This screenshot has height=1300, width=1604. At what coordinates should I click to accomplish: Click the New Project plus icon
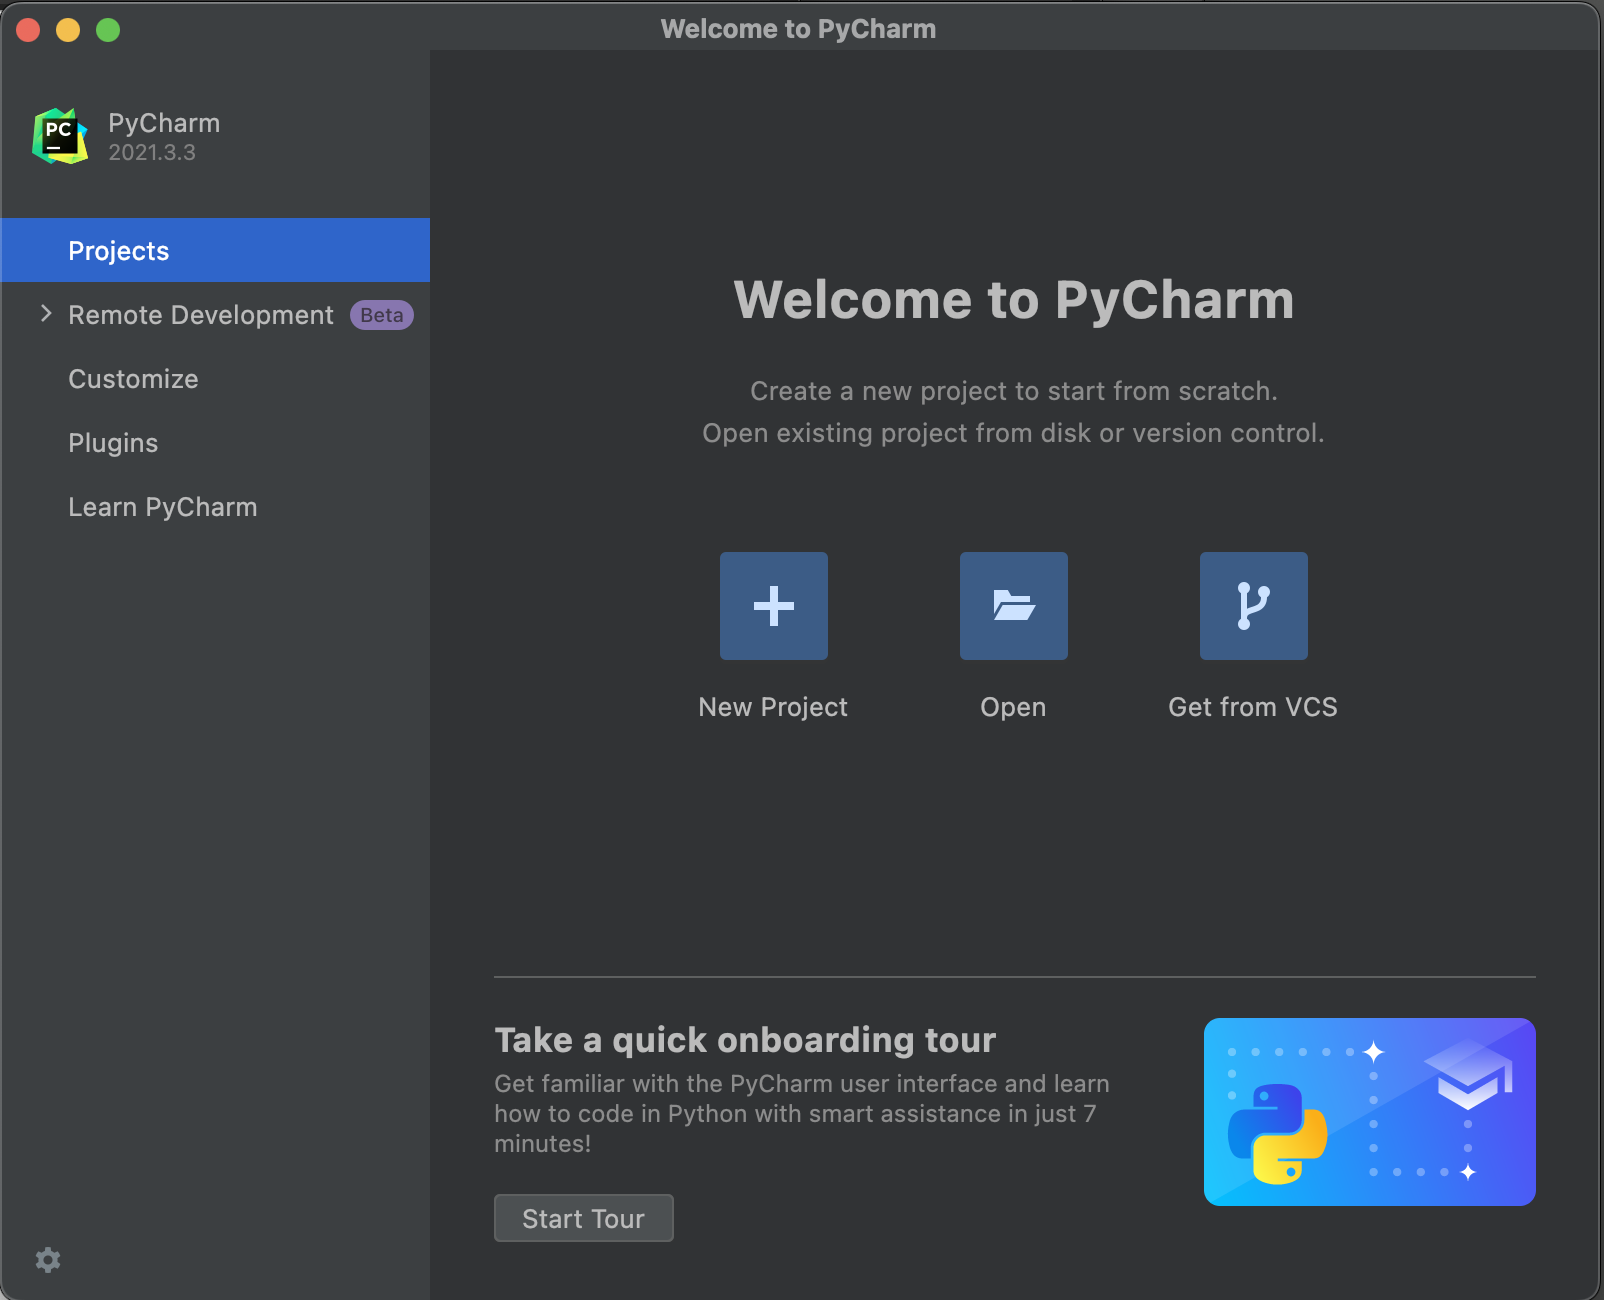[774, 606]
